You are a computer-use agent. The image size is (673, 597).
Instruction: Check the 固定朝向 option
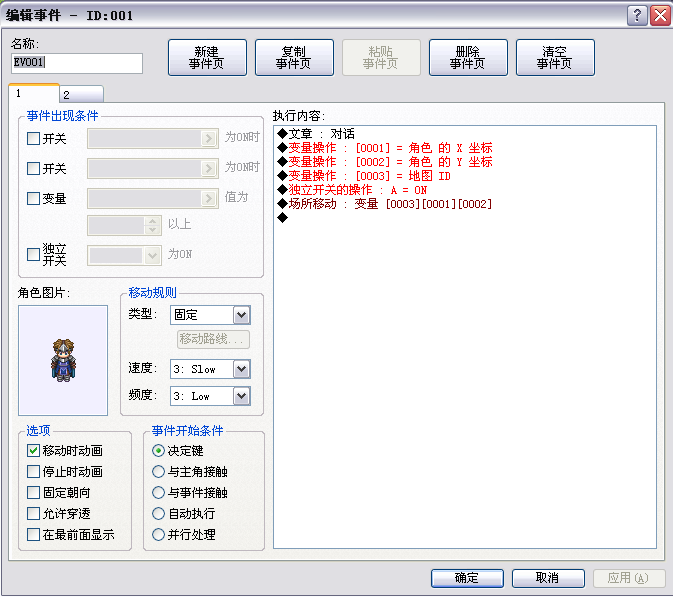coord(33,492)
